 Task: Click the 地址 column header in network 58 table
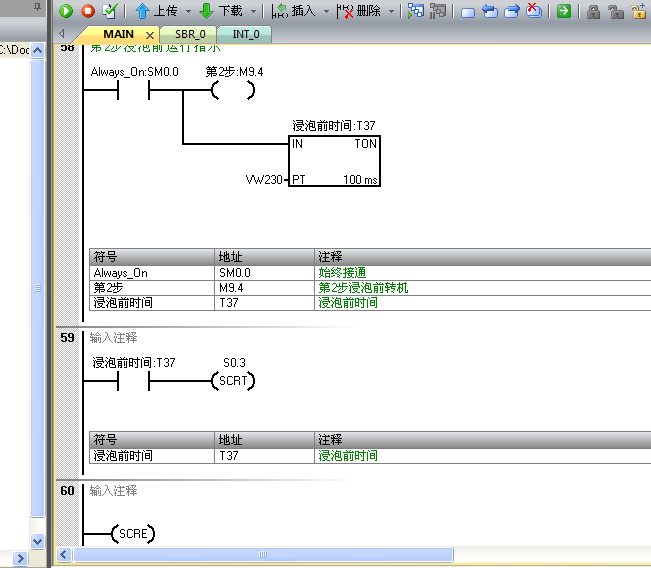point(264,257)
